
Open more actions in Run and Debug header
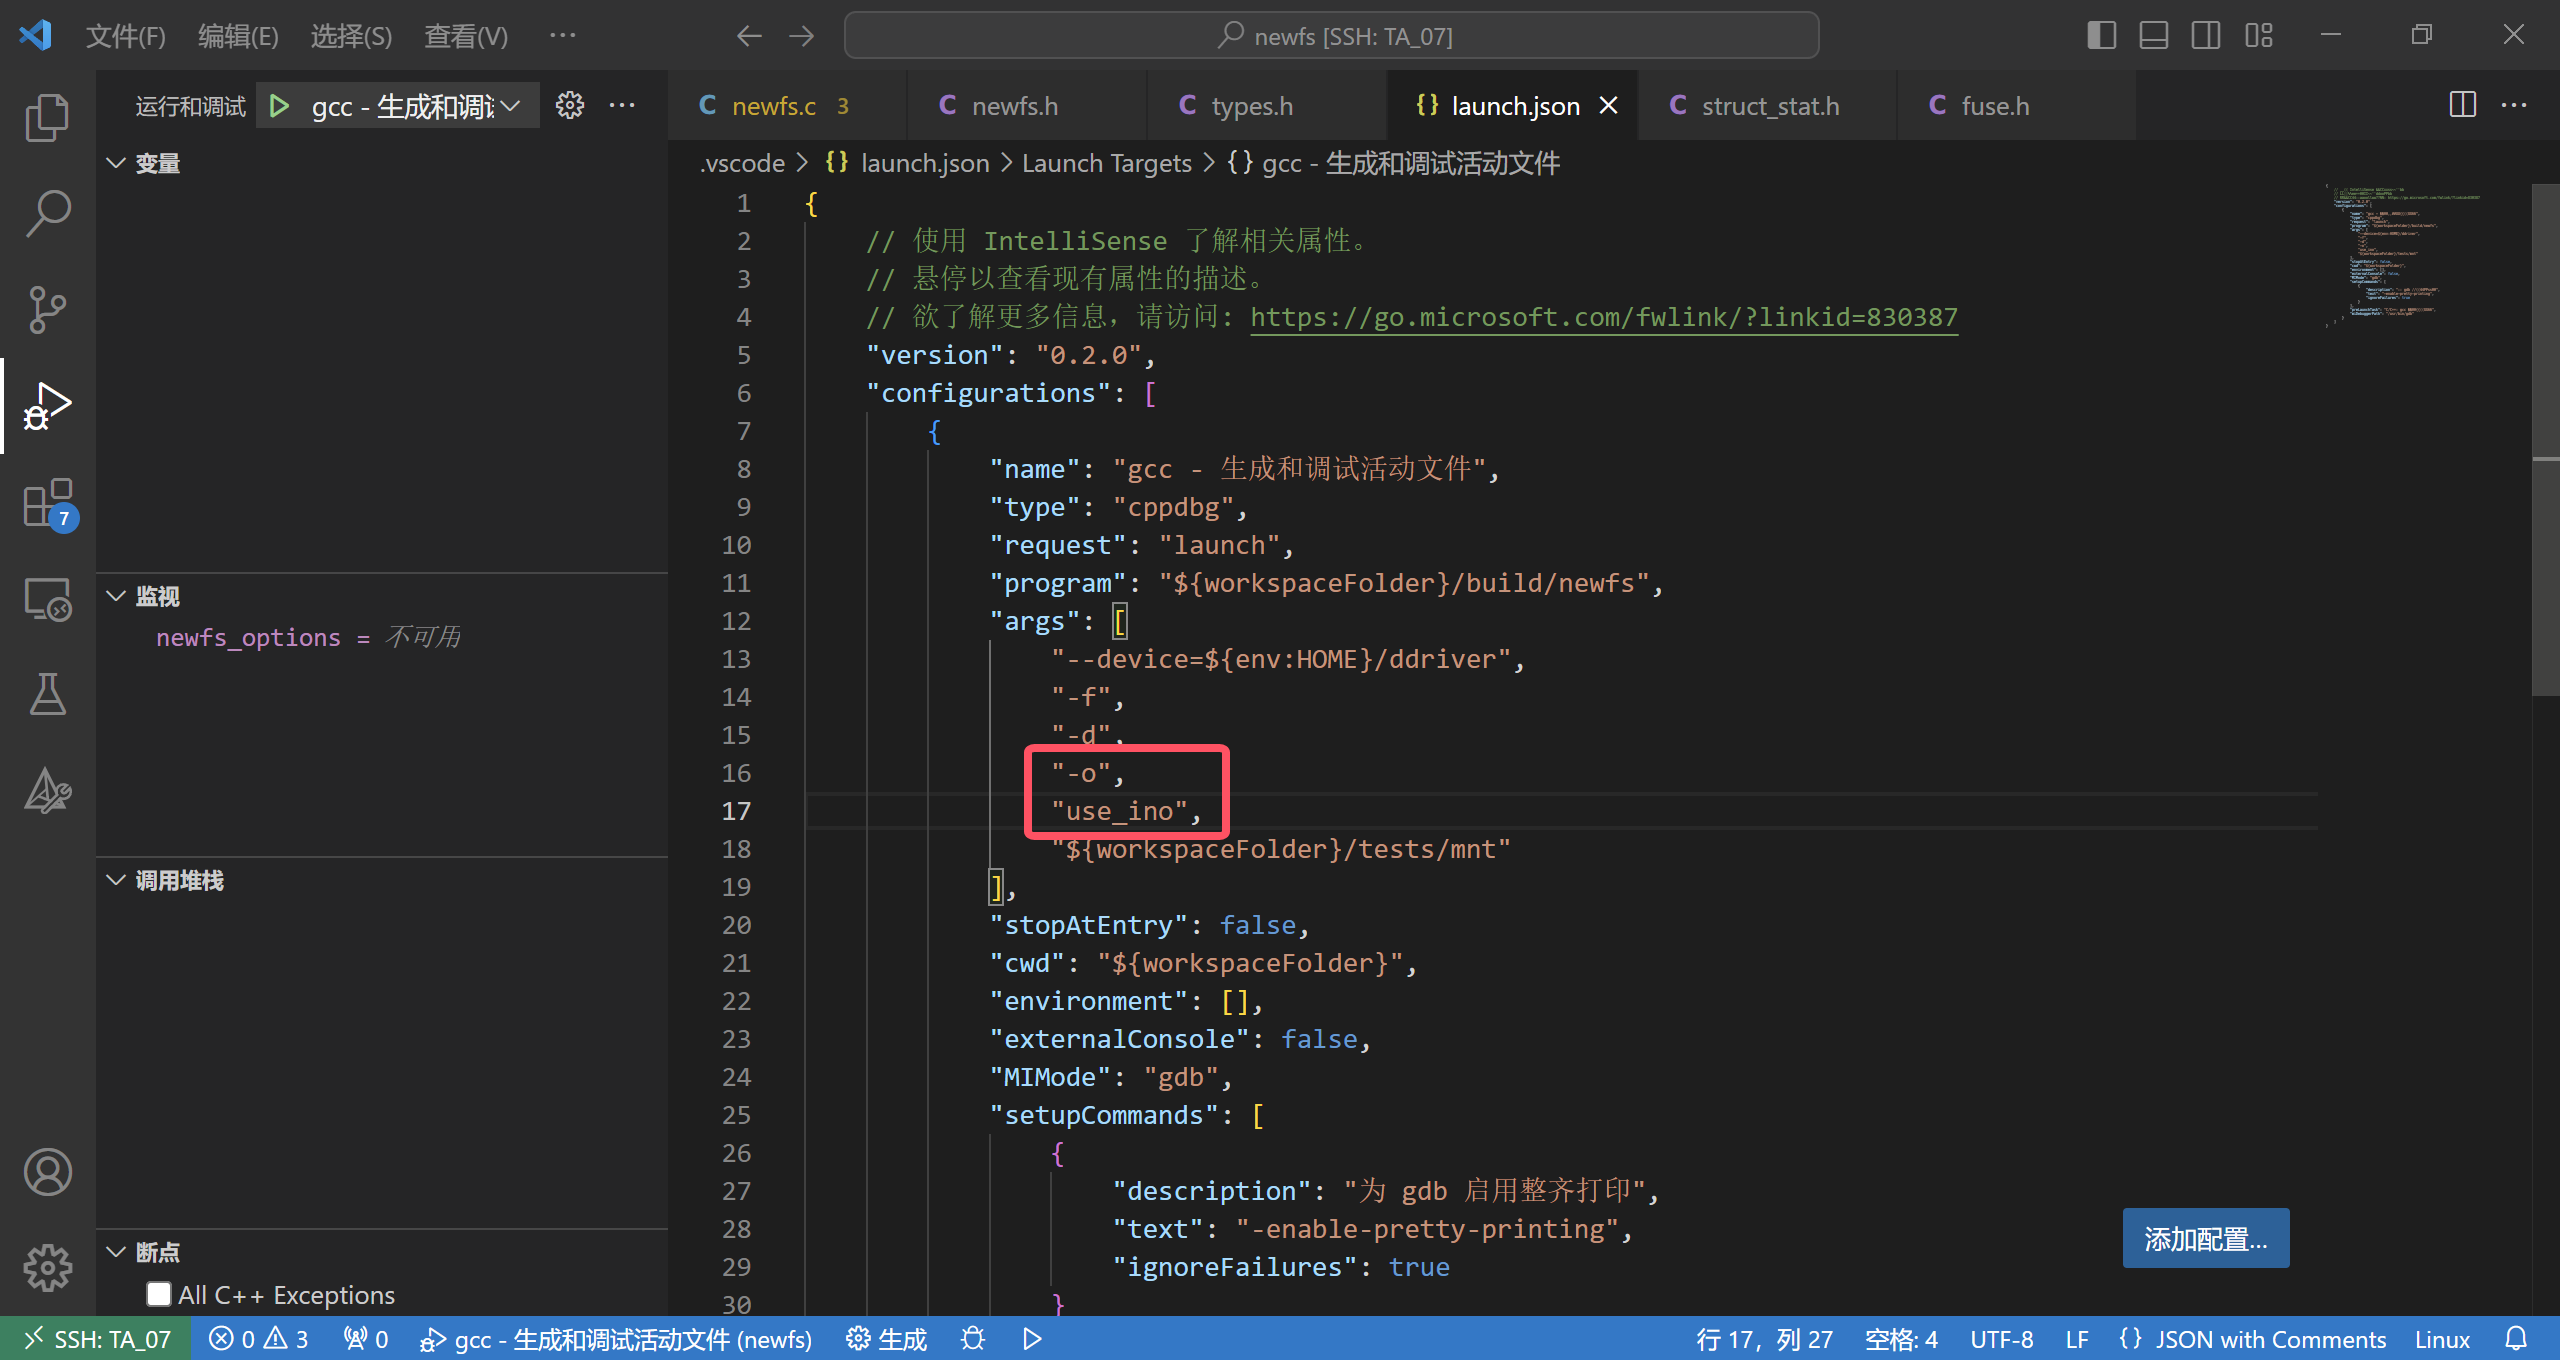pos(622,106)
